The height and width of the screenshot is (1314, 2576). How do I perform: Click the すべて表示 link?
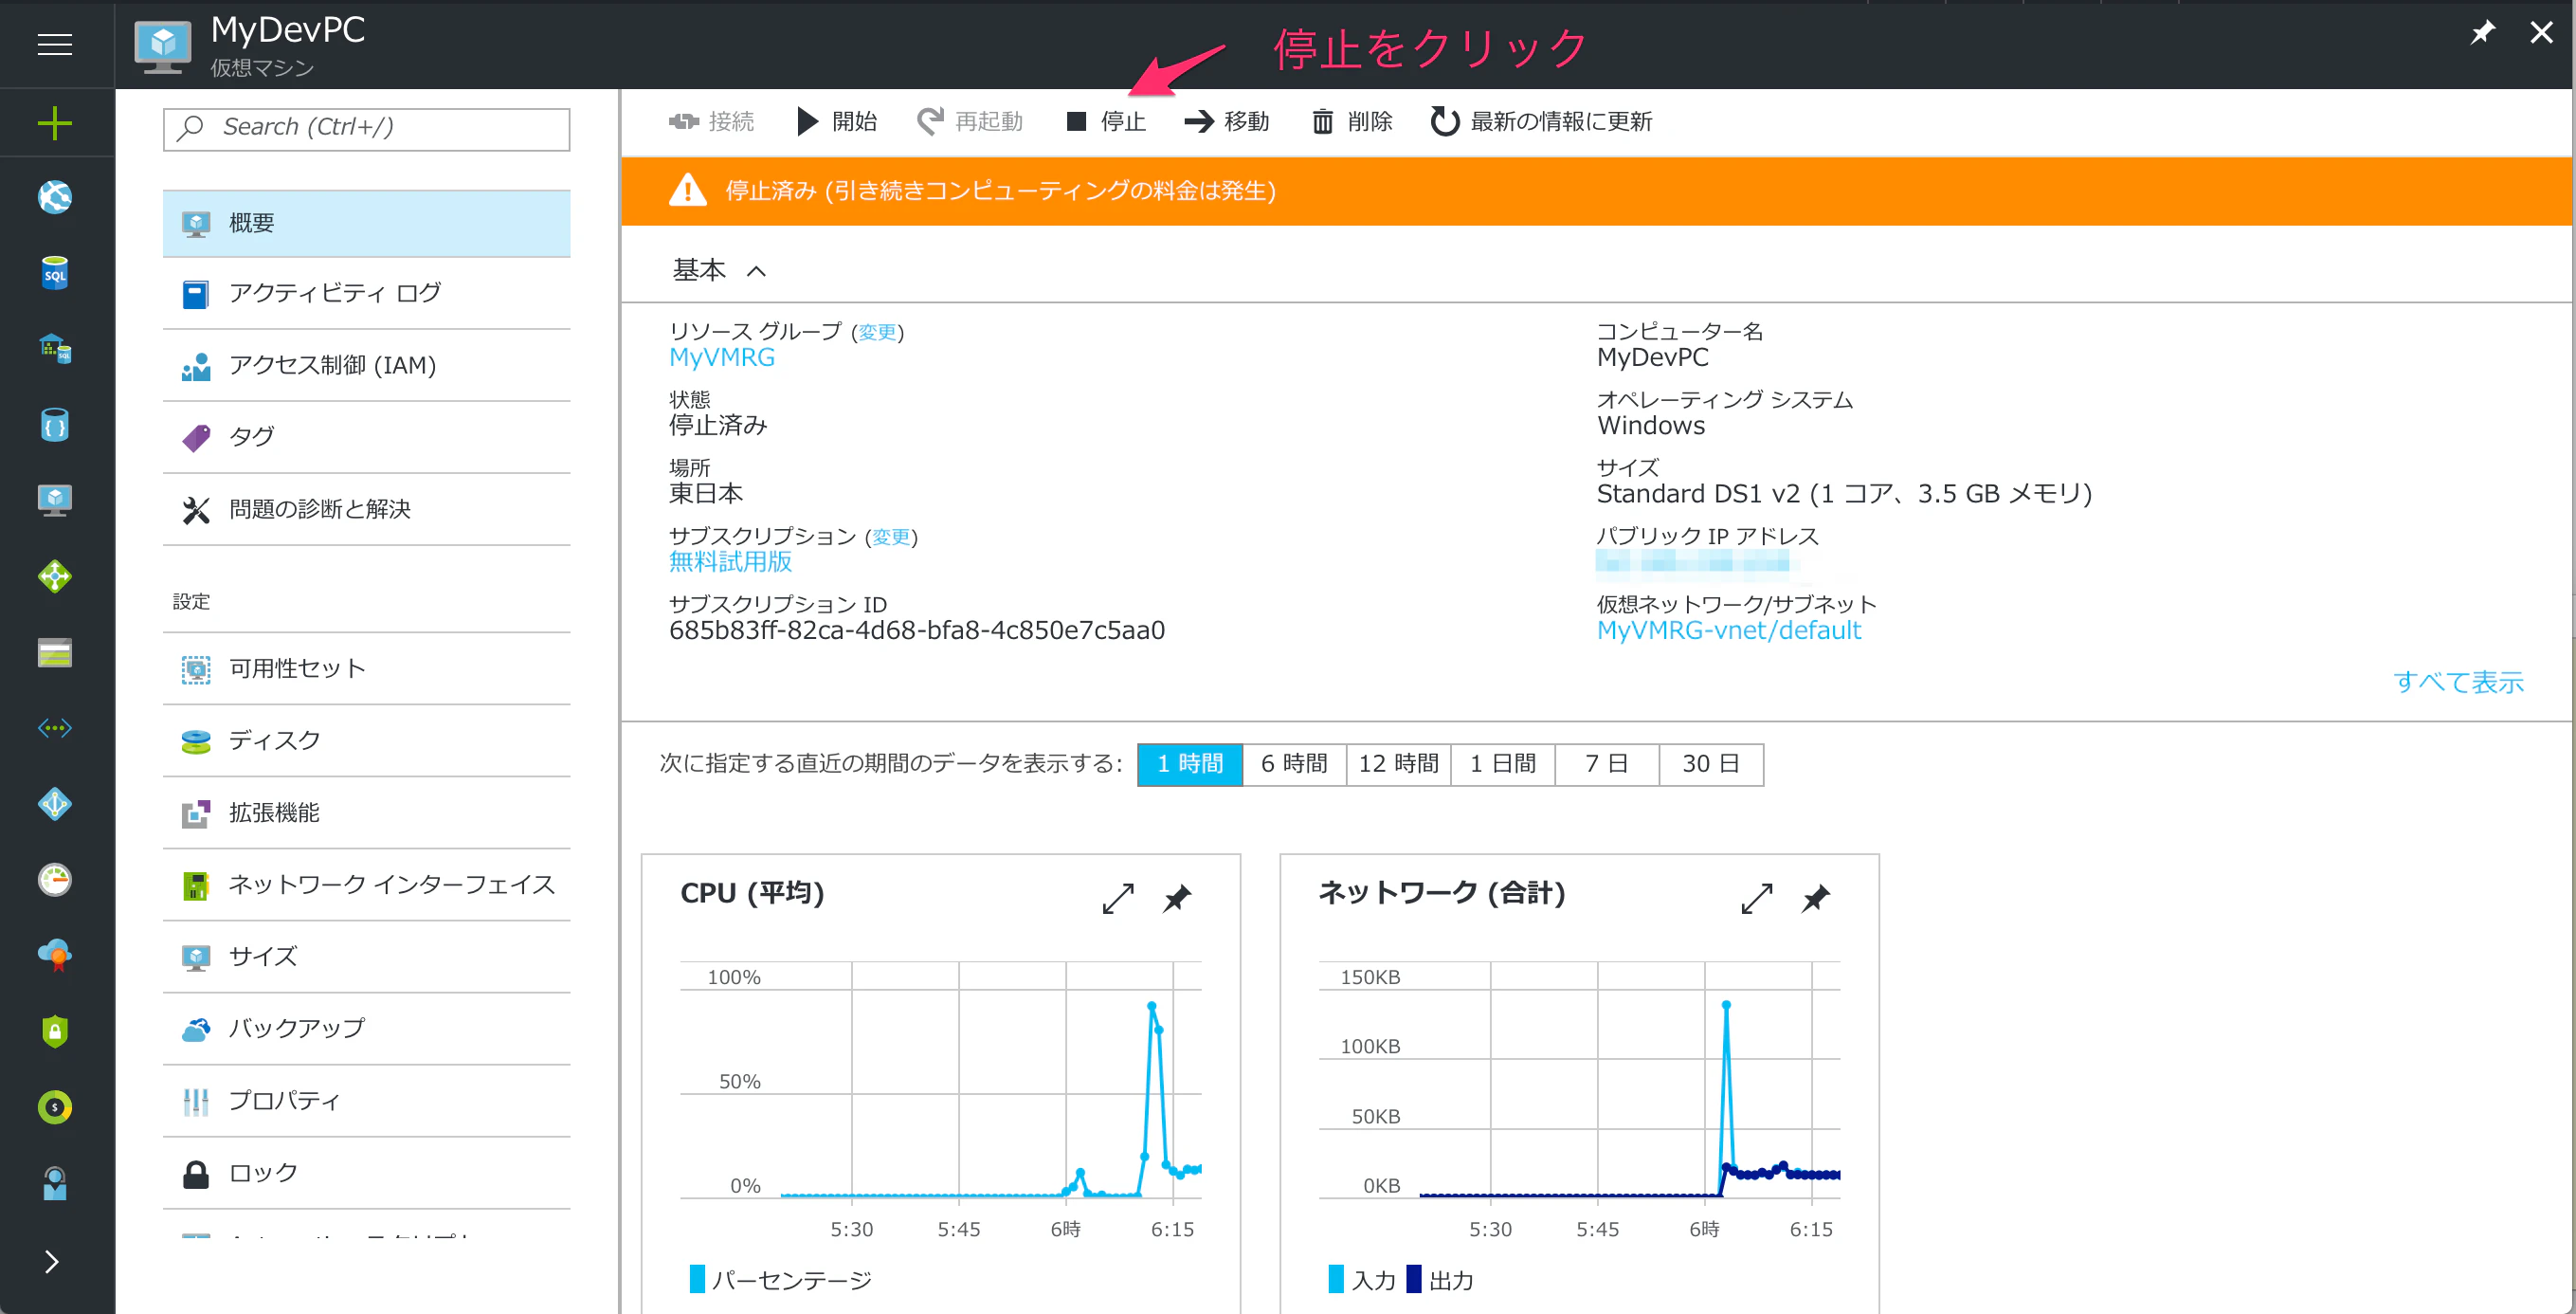coord(2459,682)
